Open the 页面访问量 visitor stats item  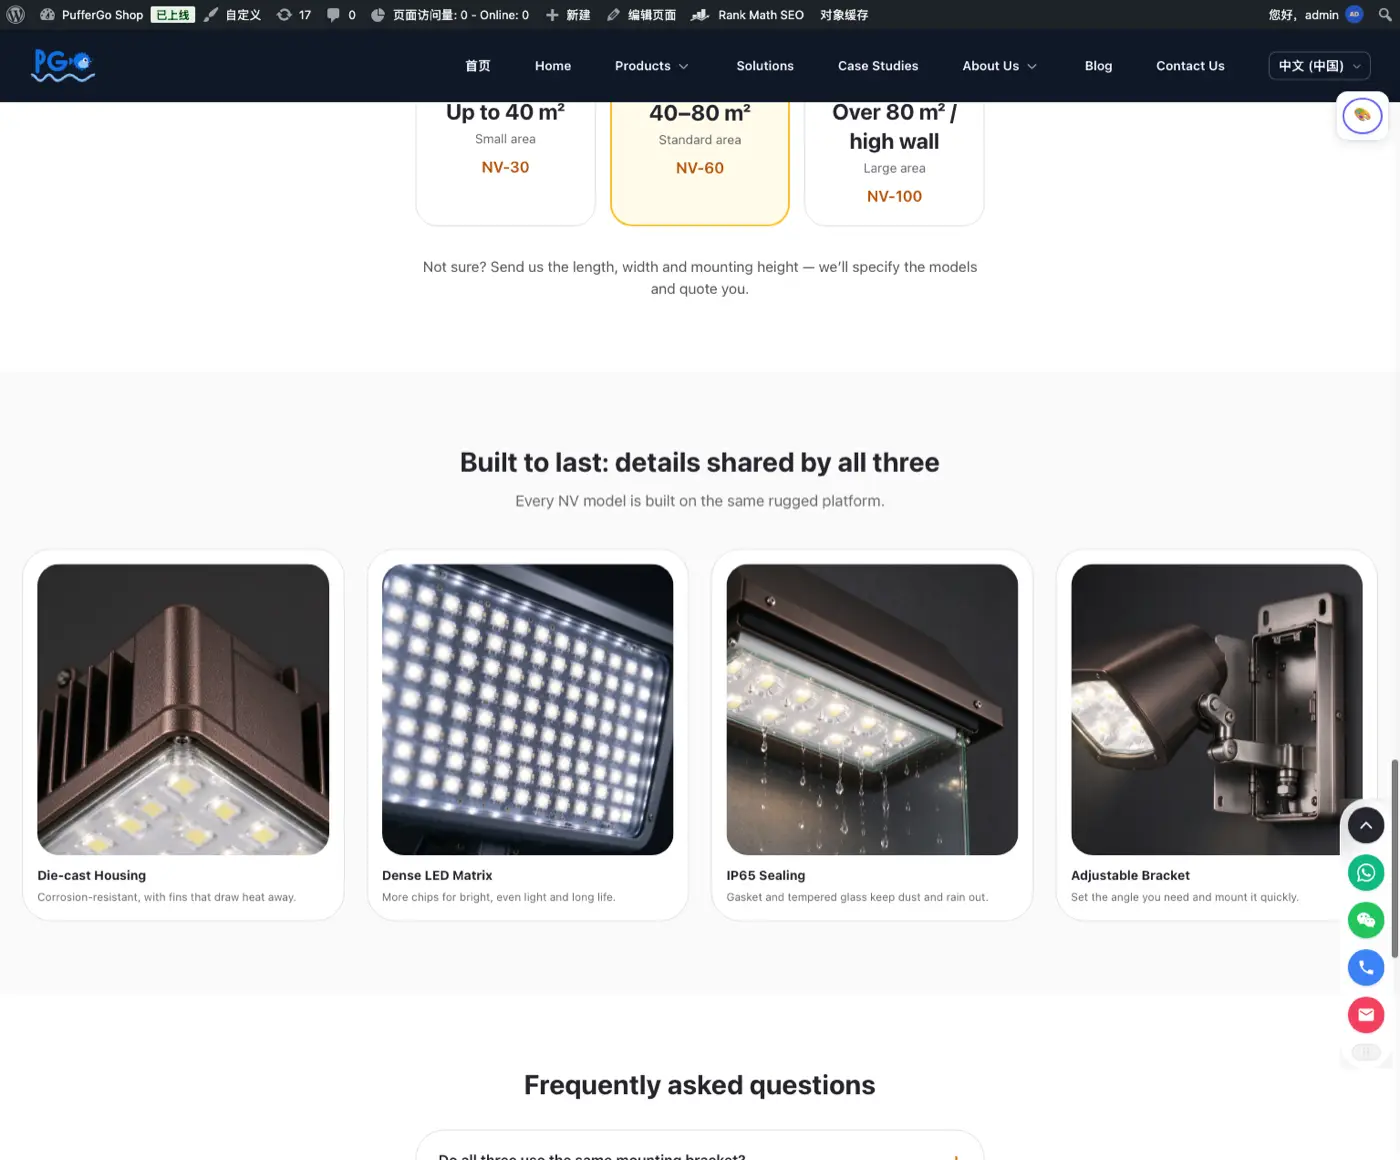(449, 15)
